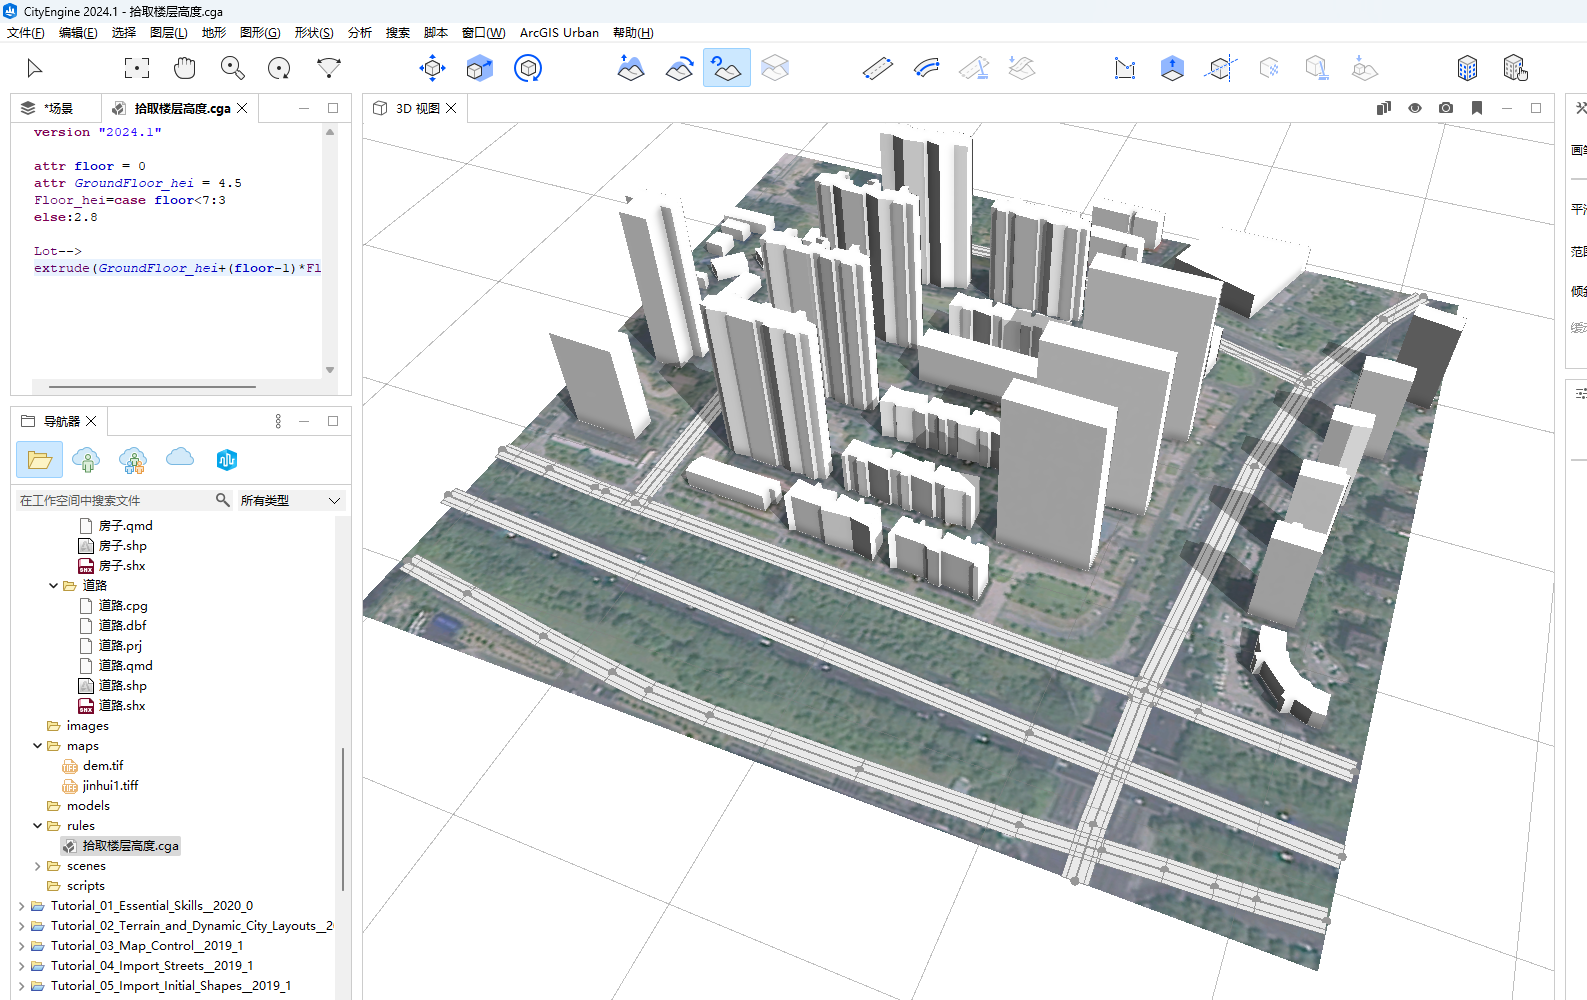1587x1000 pixels.
Task: Pick the blue move transform tool
Action: 432,68
